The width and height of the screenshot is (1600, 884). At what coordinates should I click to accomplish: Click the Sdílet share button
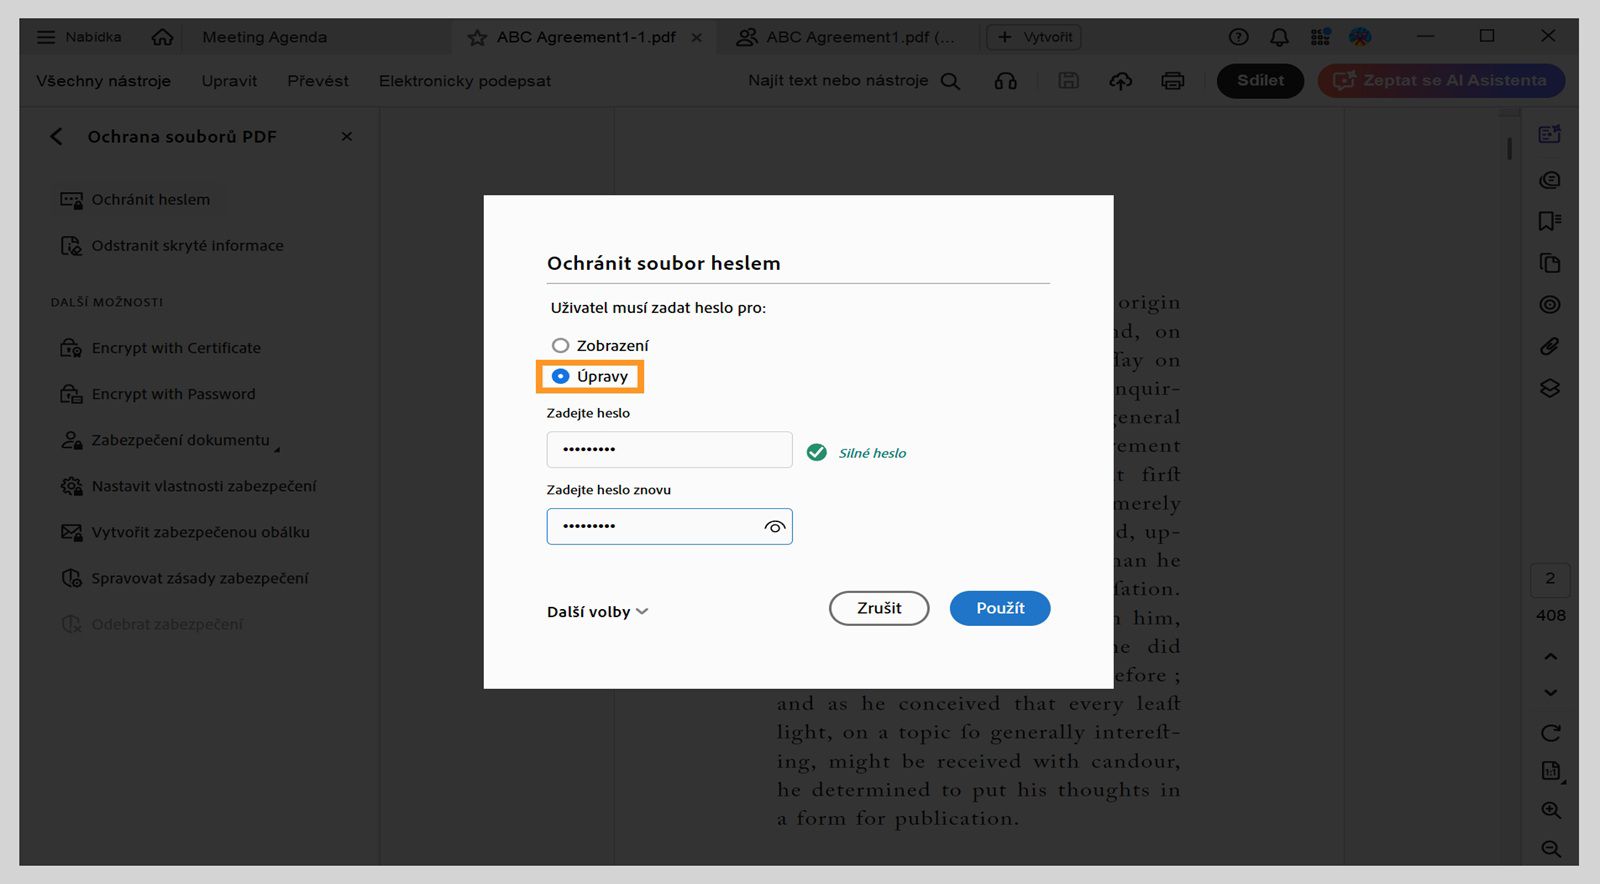(1260, 81)
